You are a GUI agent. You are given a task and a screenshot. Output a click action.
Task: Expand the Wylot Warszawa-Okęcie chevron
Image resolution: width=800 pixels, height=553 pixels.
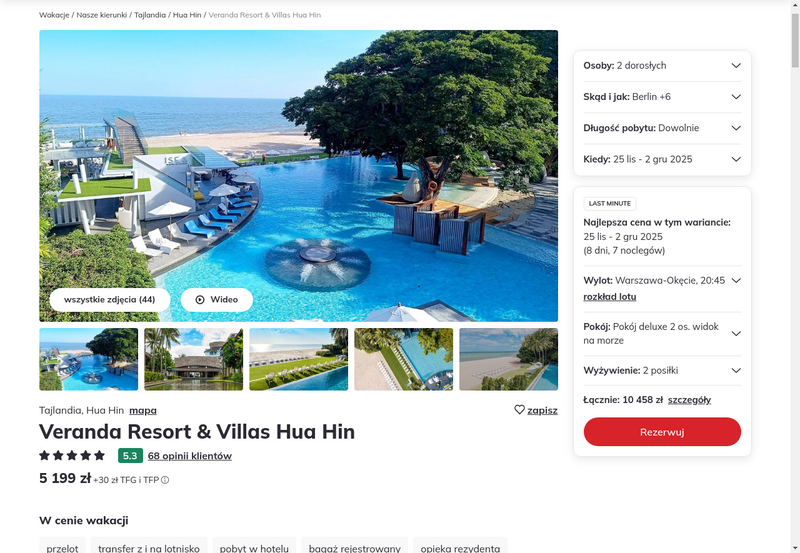(736, 281)
